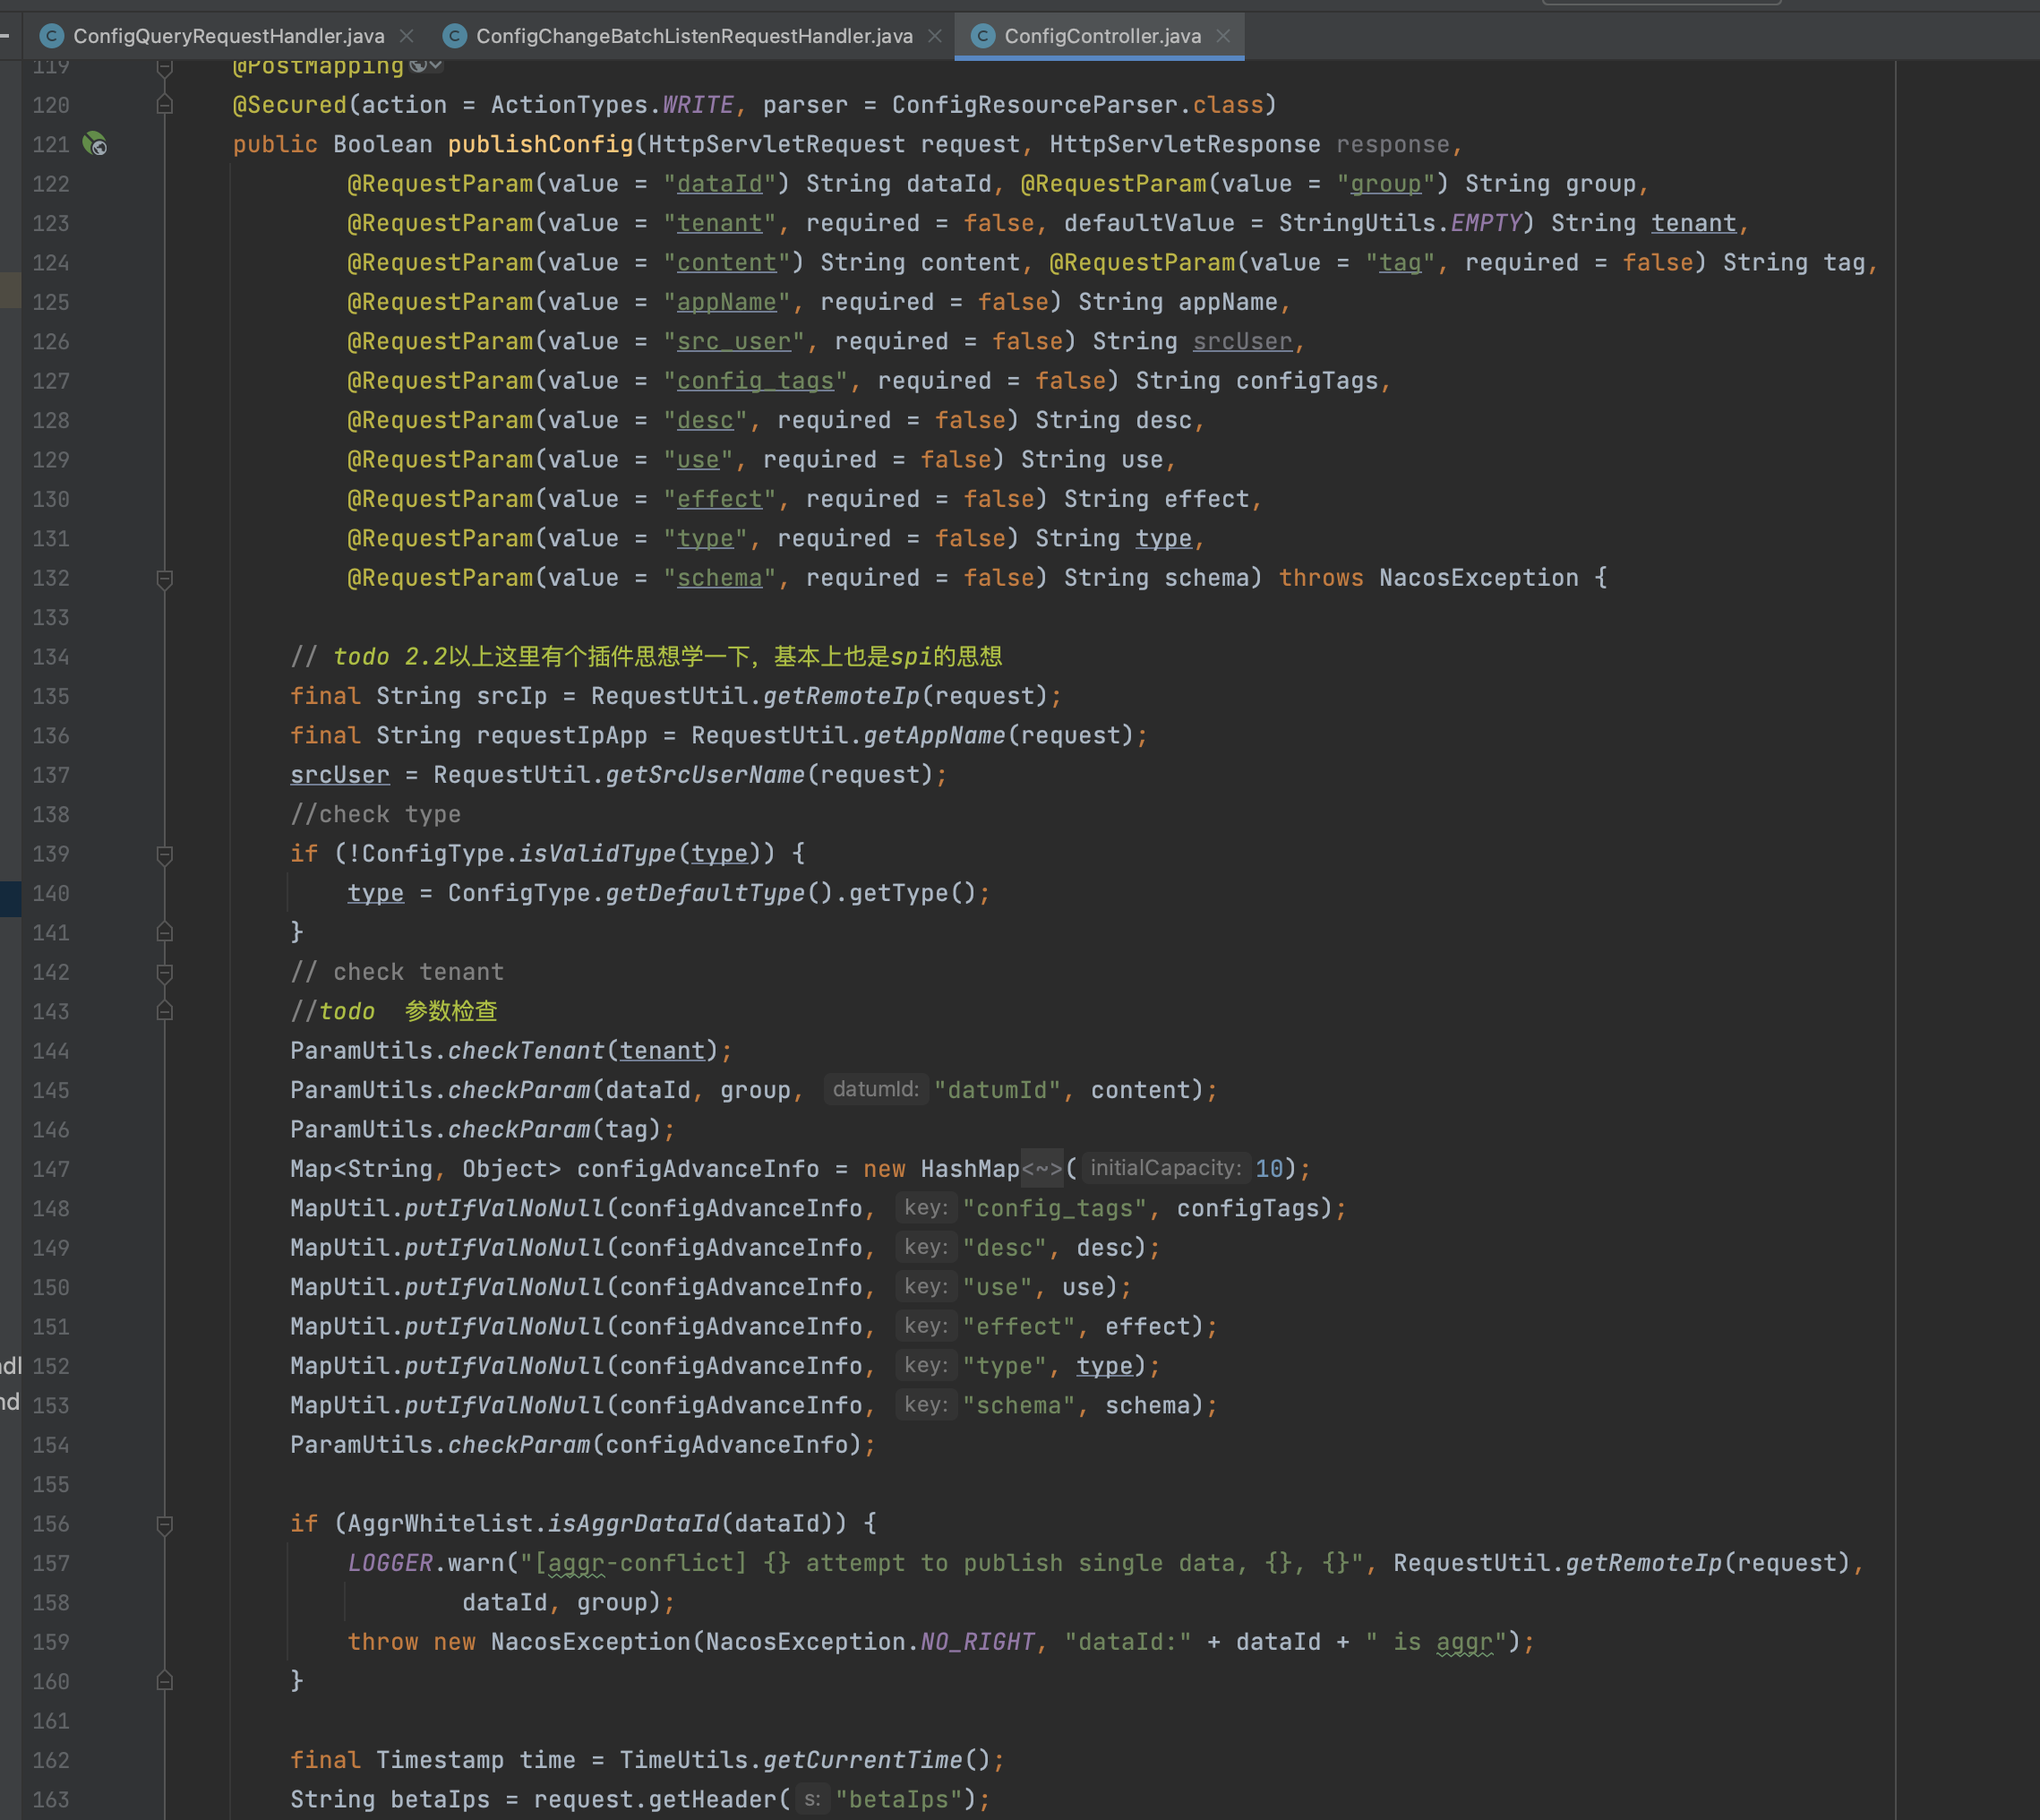The height and width of the screenshot is (1820, 2040).
Task: Click the "datumId:" parameter hint
Action: [876, 1090]
